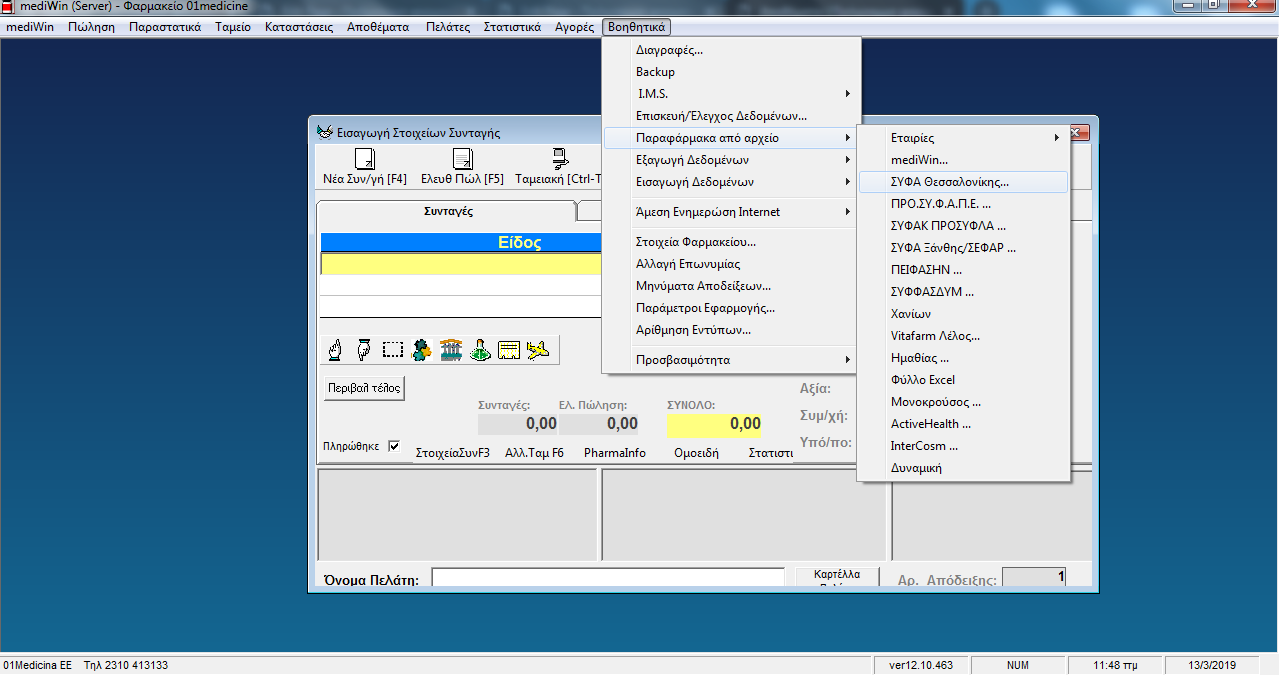
Task: Open the Πώληση menu
Action: pos(92,27)
